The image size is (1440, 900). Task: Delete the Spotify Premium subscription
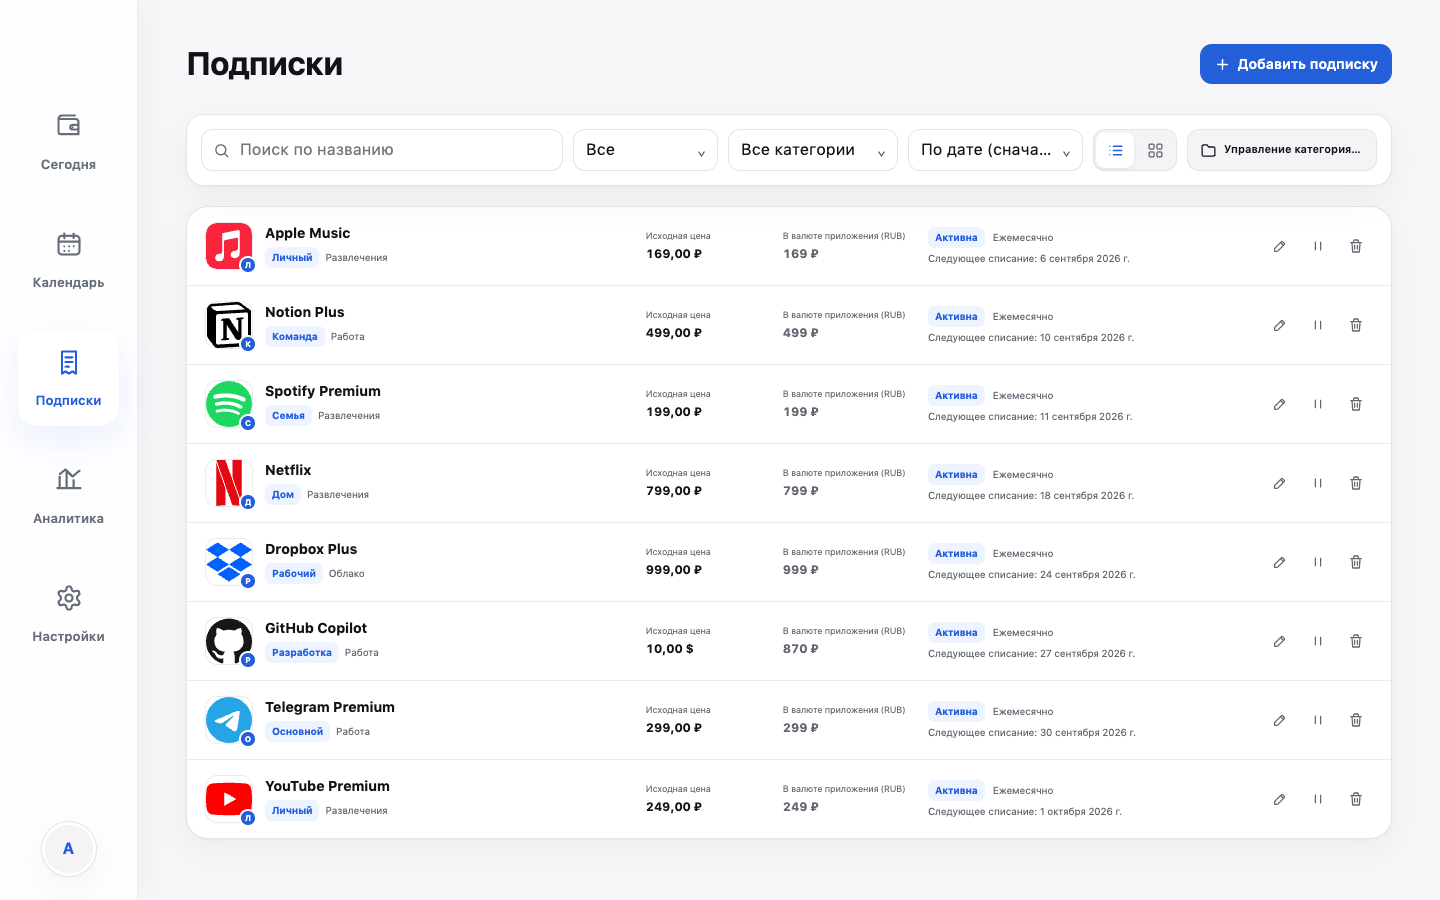tap(1356, 404)
